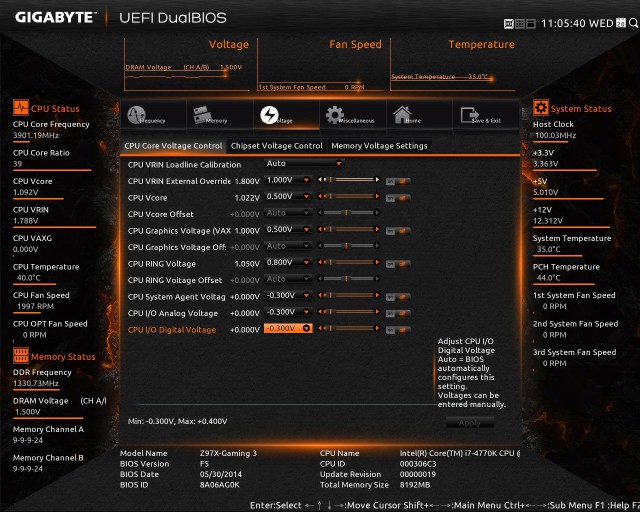Click the Z97X-Gaming 3 model name

[228, 453]
